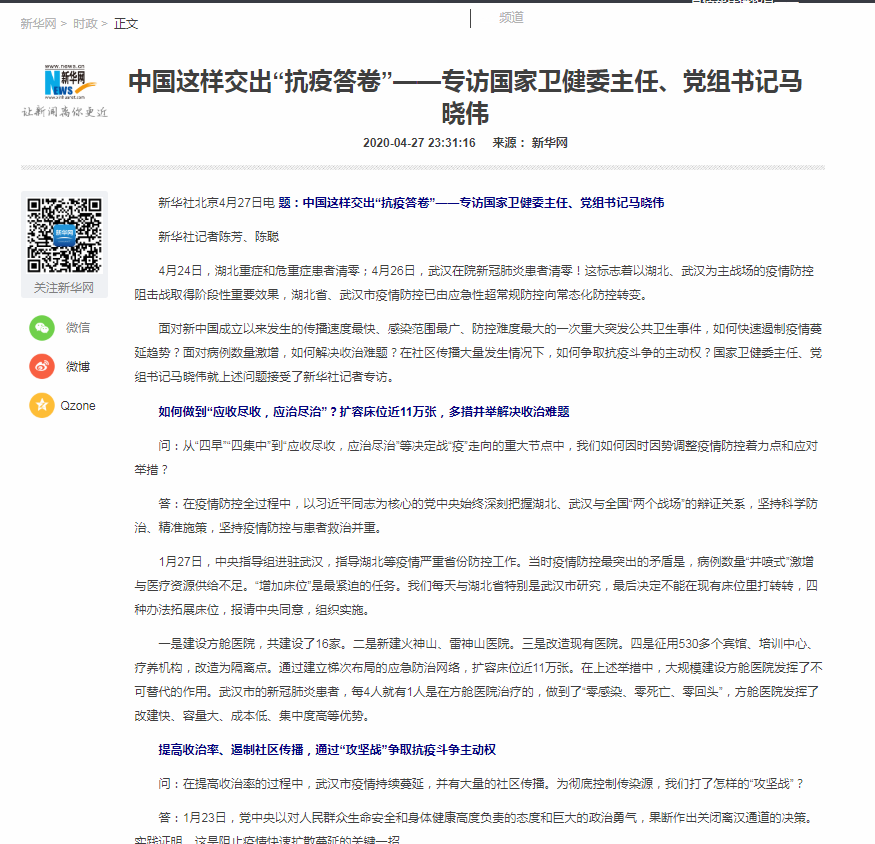Click paragraph starting 面对新中国成立以来

point(478,353)
